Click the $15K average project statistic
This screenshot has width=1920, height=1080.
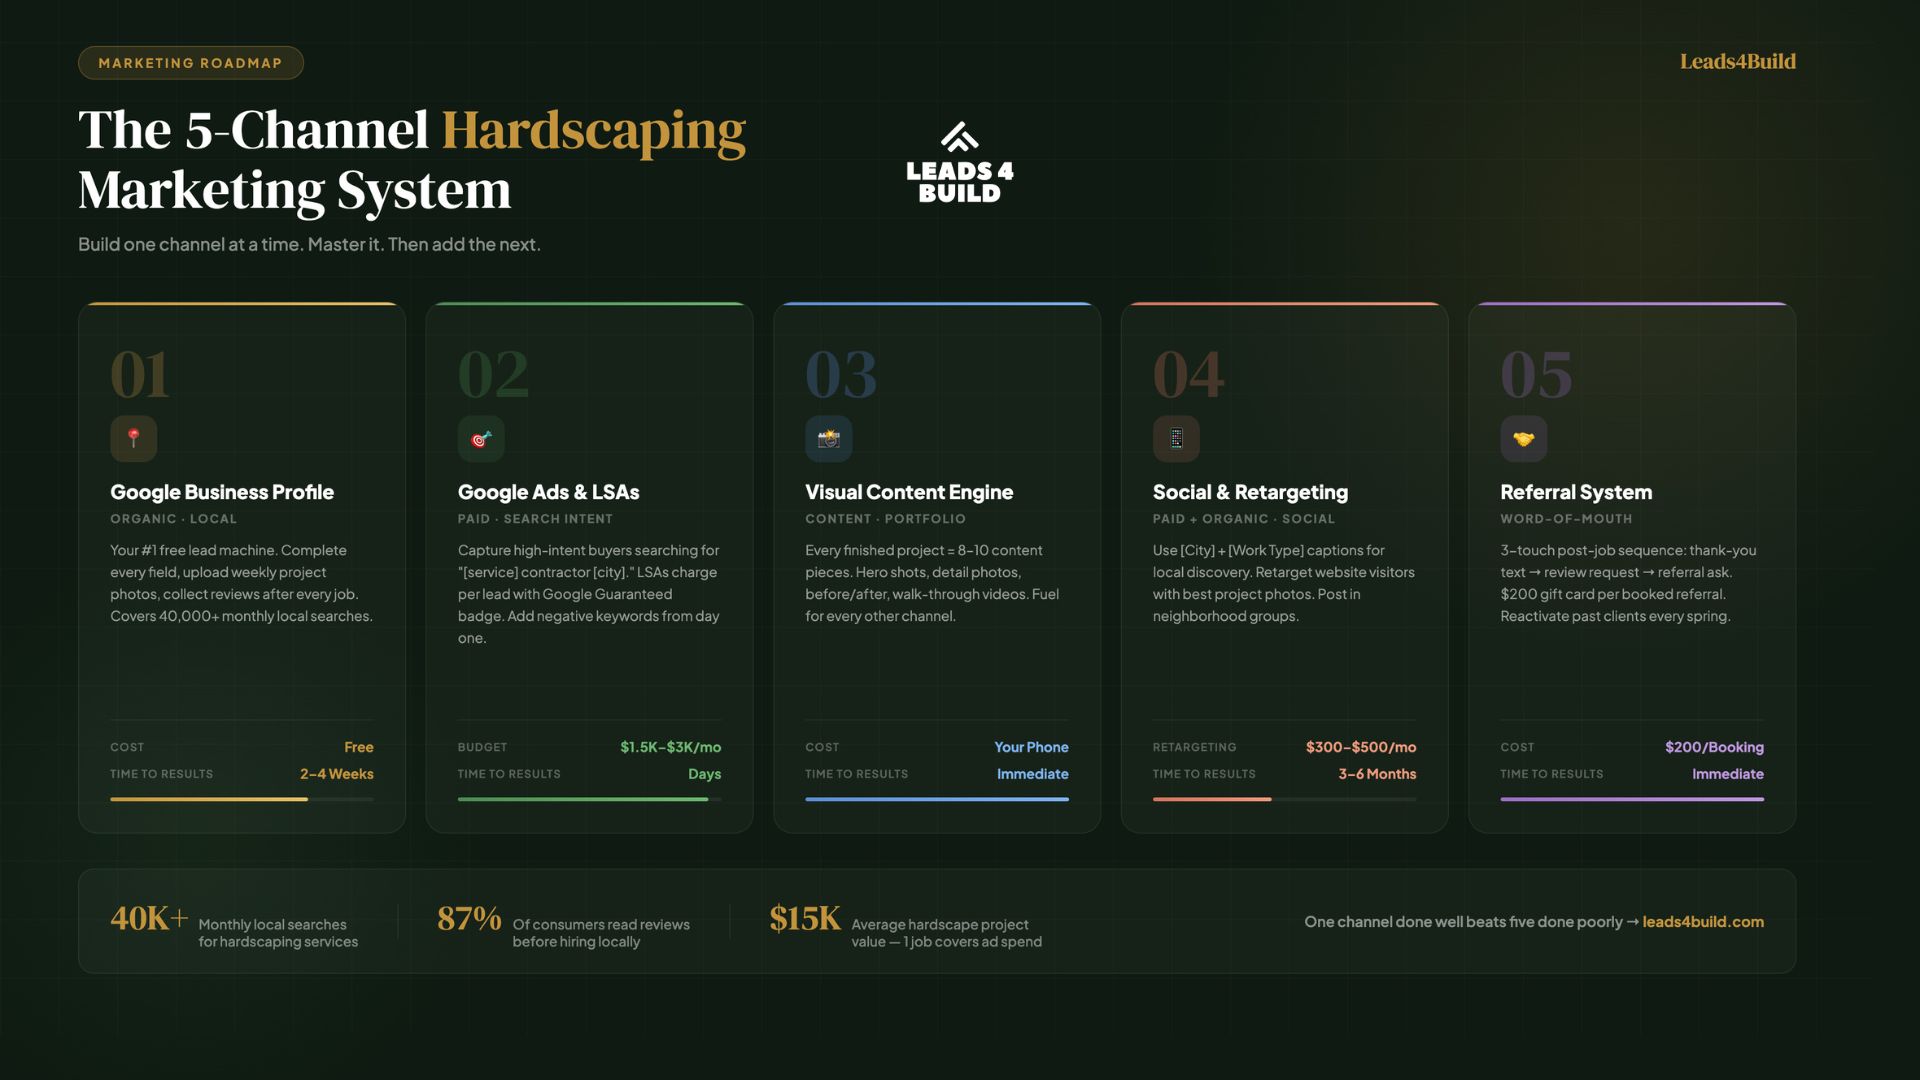click(x=805, y=918)
